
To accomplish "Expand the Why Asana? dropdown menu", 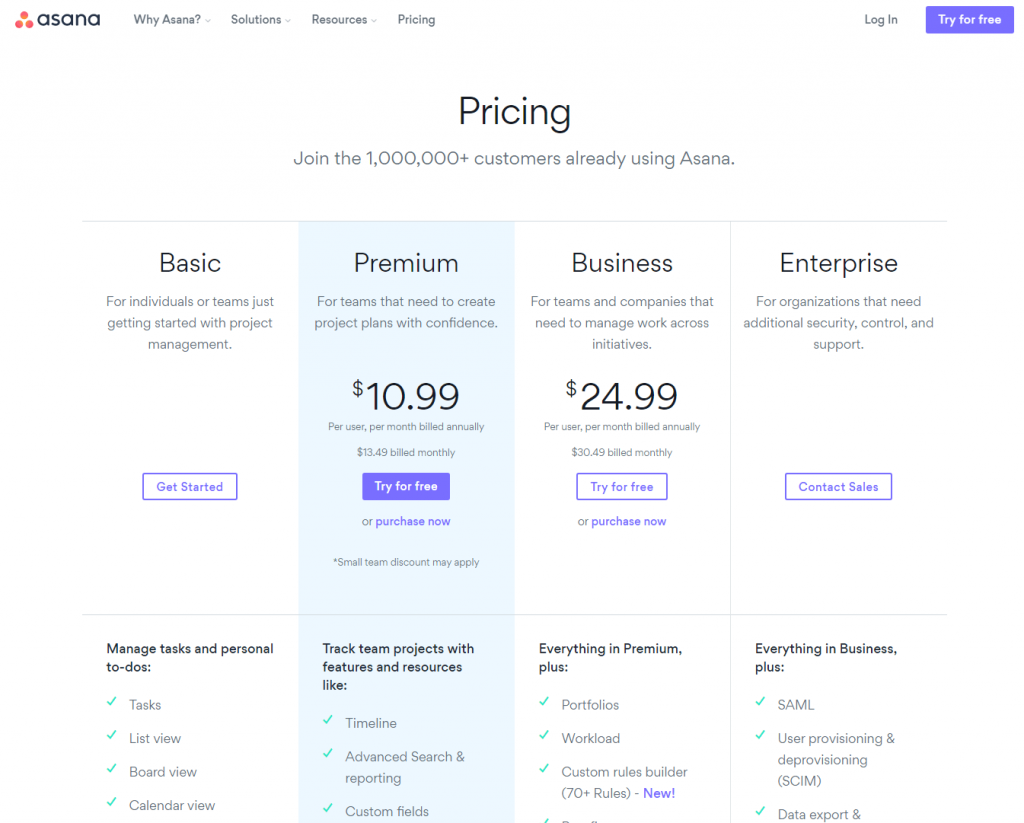I will pyautogui.click(x=172, y=20).
